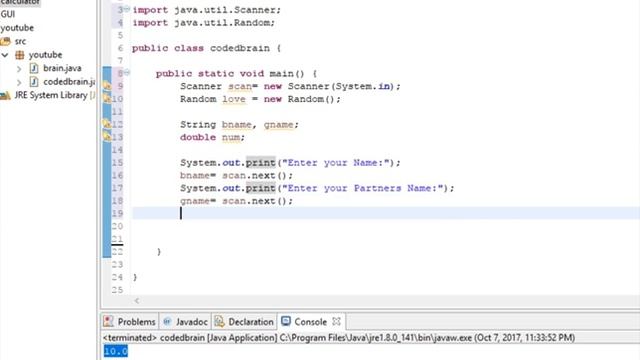Click the 'Enter your Partners Name:' string
This screenshot has height=360, width=640.
(x=362, y=188)
